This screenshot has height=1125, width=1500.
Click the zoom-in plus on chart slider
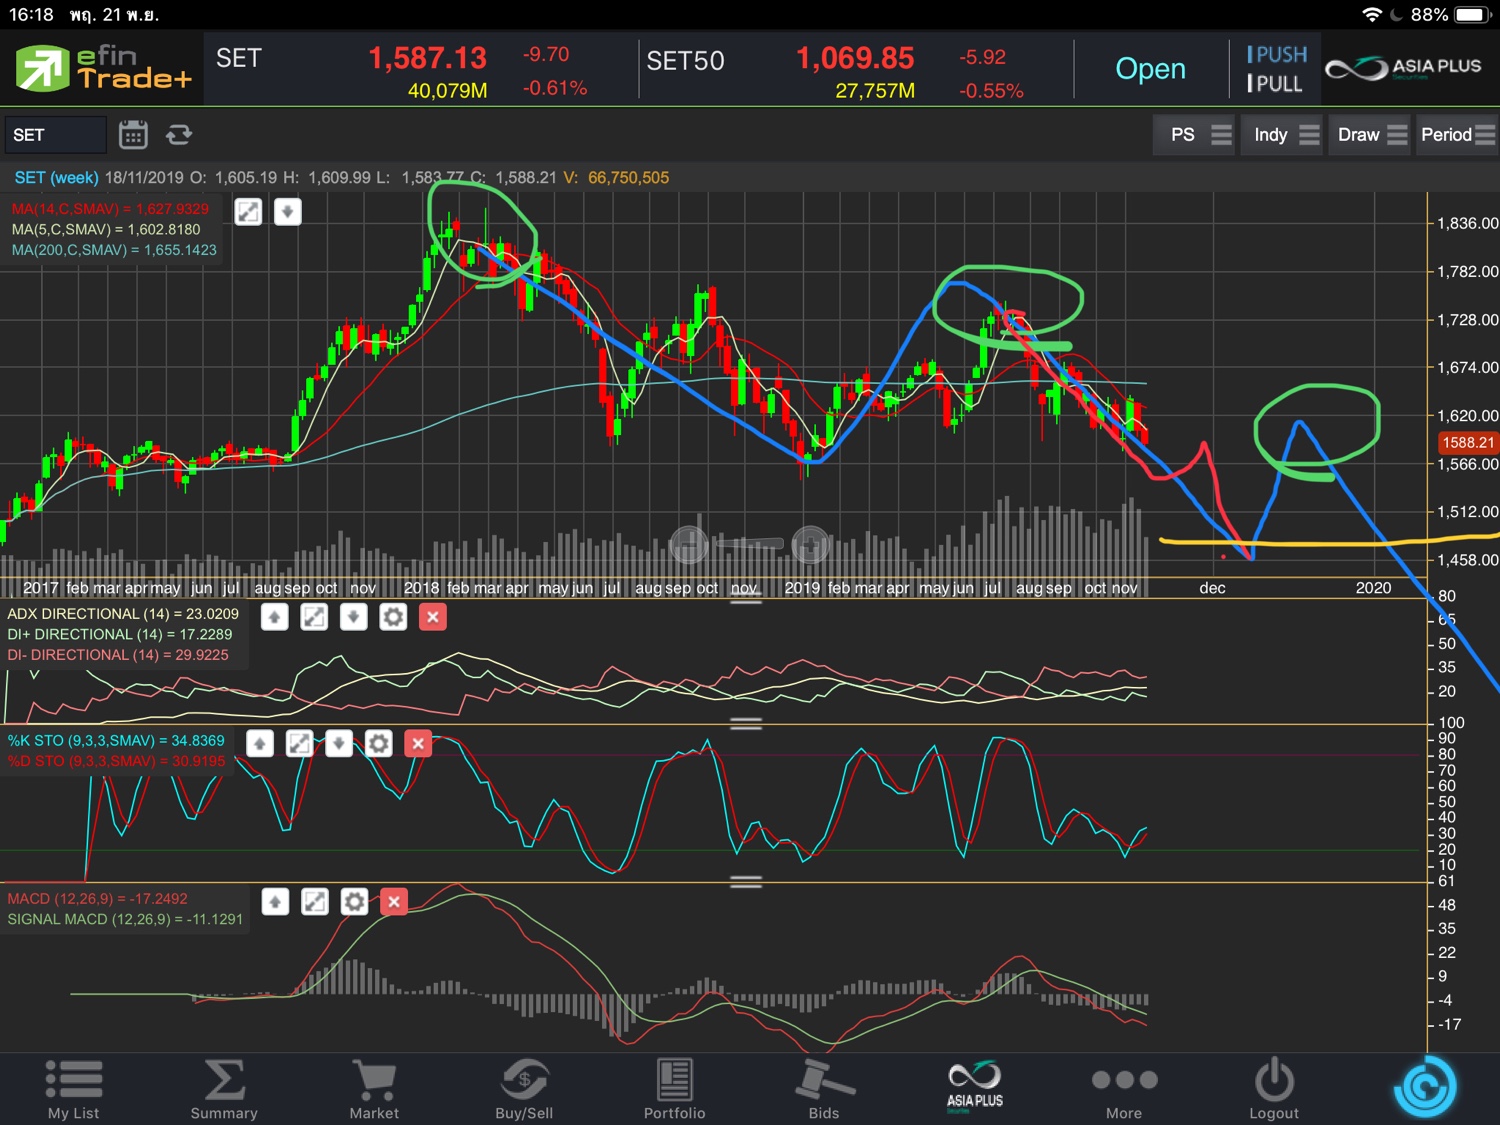click(x=810, y=545)
